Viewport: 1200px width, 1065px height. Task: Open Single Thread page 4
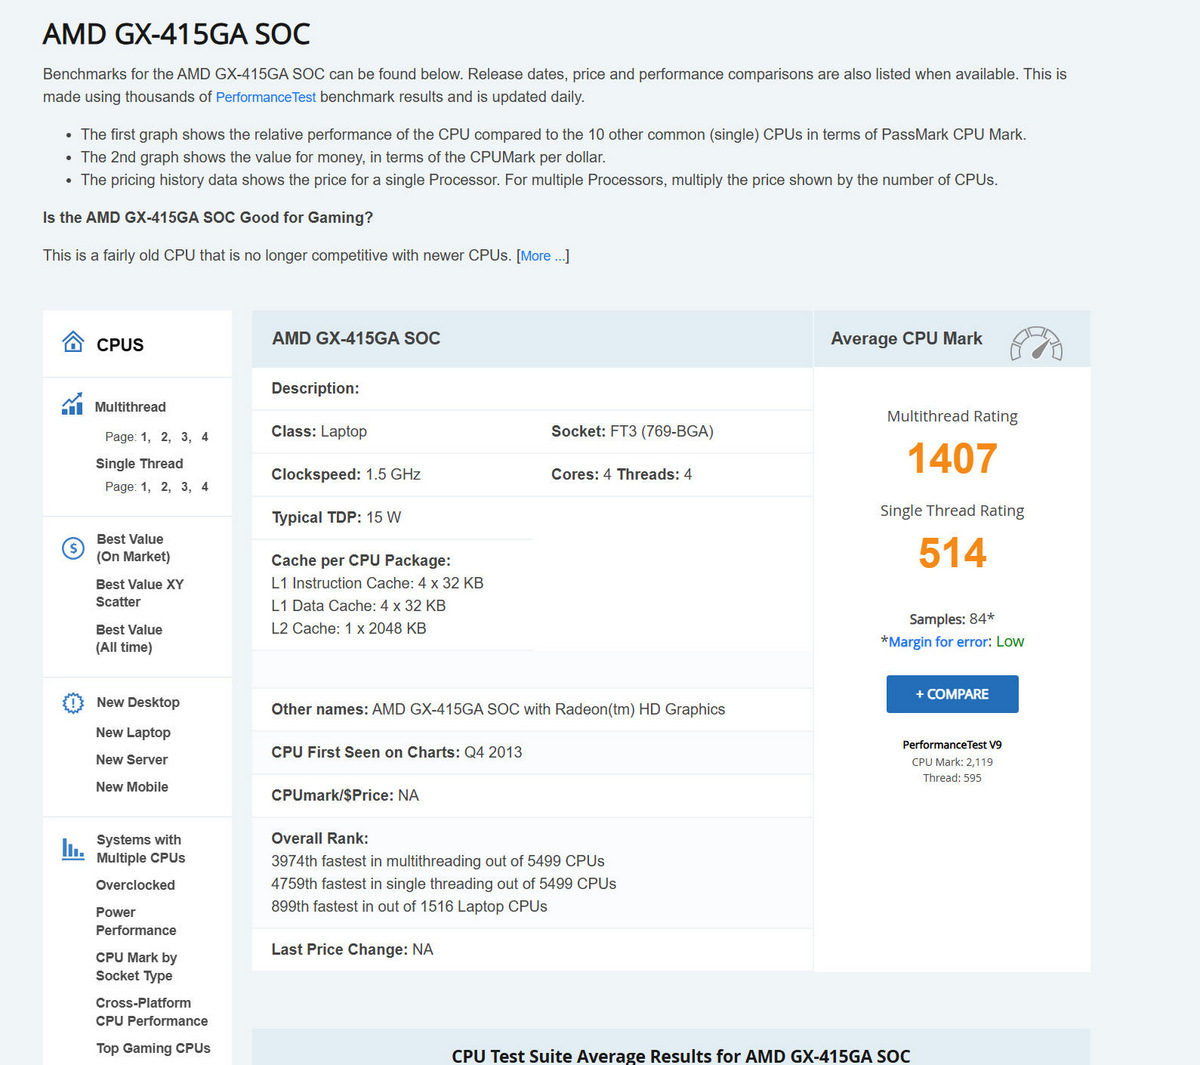point(204,487)
